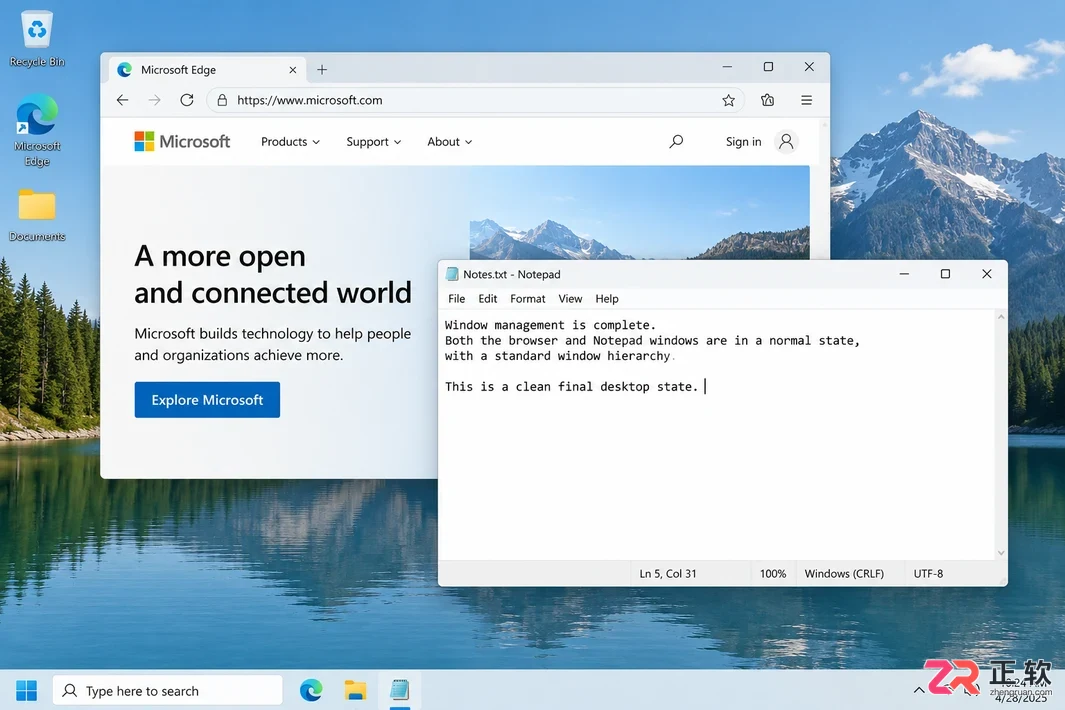Click the Microsoft logo on webpage
1065x710 pixels.
click(182, 141)
